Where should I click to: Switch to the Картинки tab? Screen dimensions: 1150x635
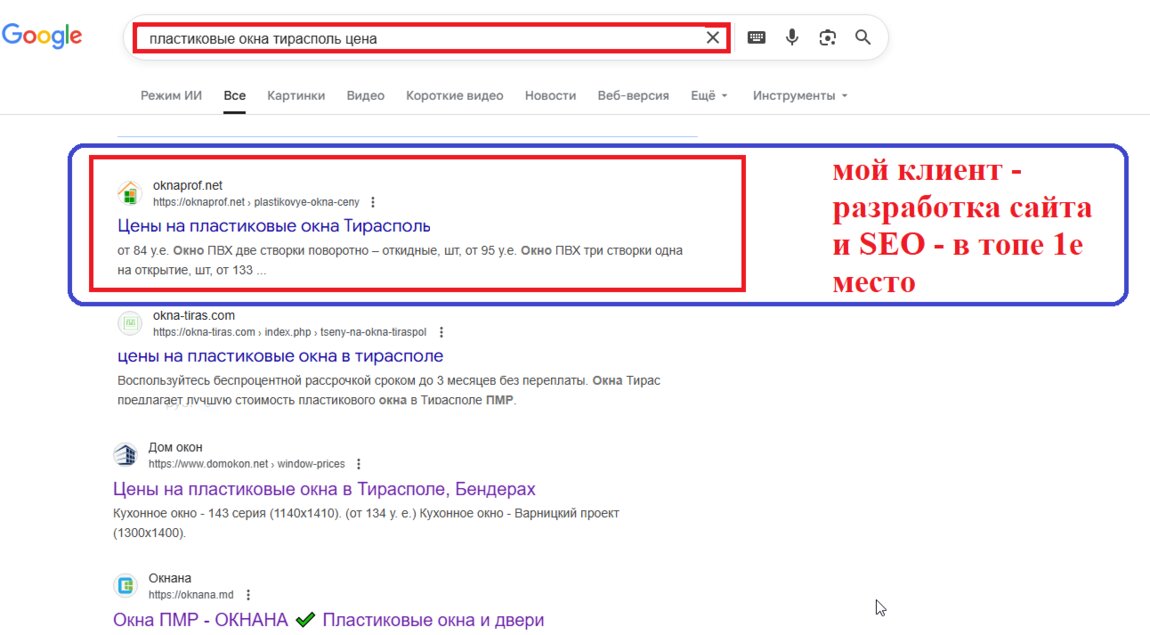coord(296,96)
